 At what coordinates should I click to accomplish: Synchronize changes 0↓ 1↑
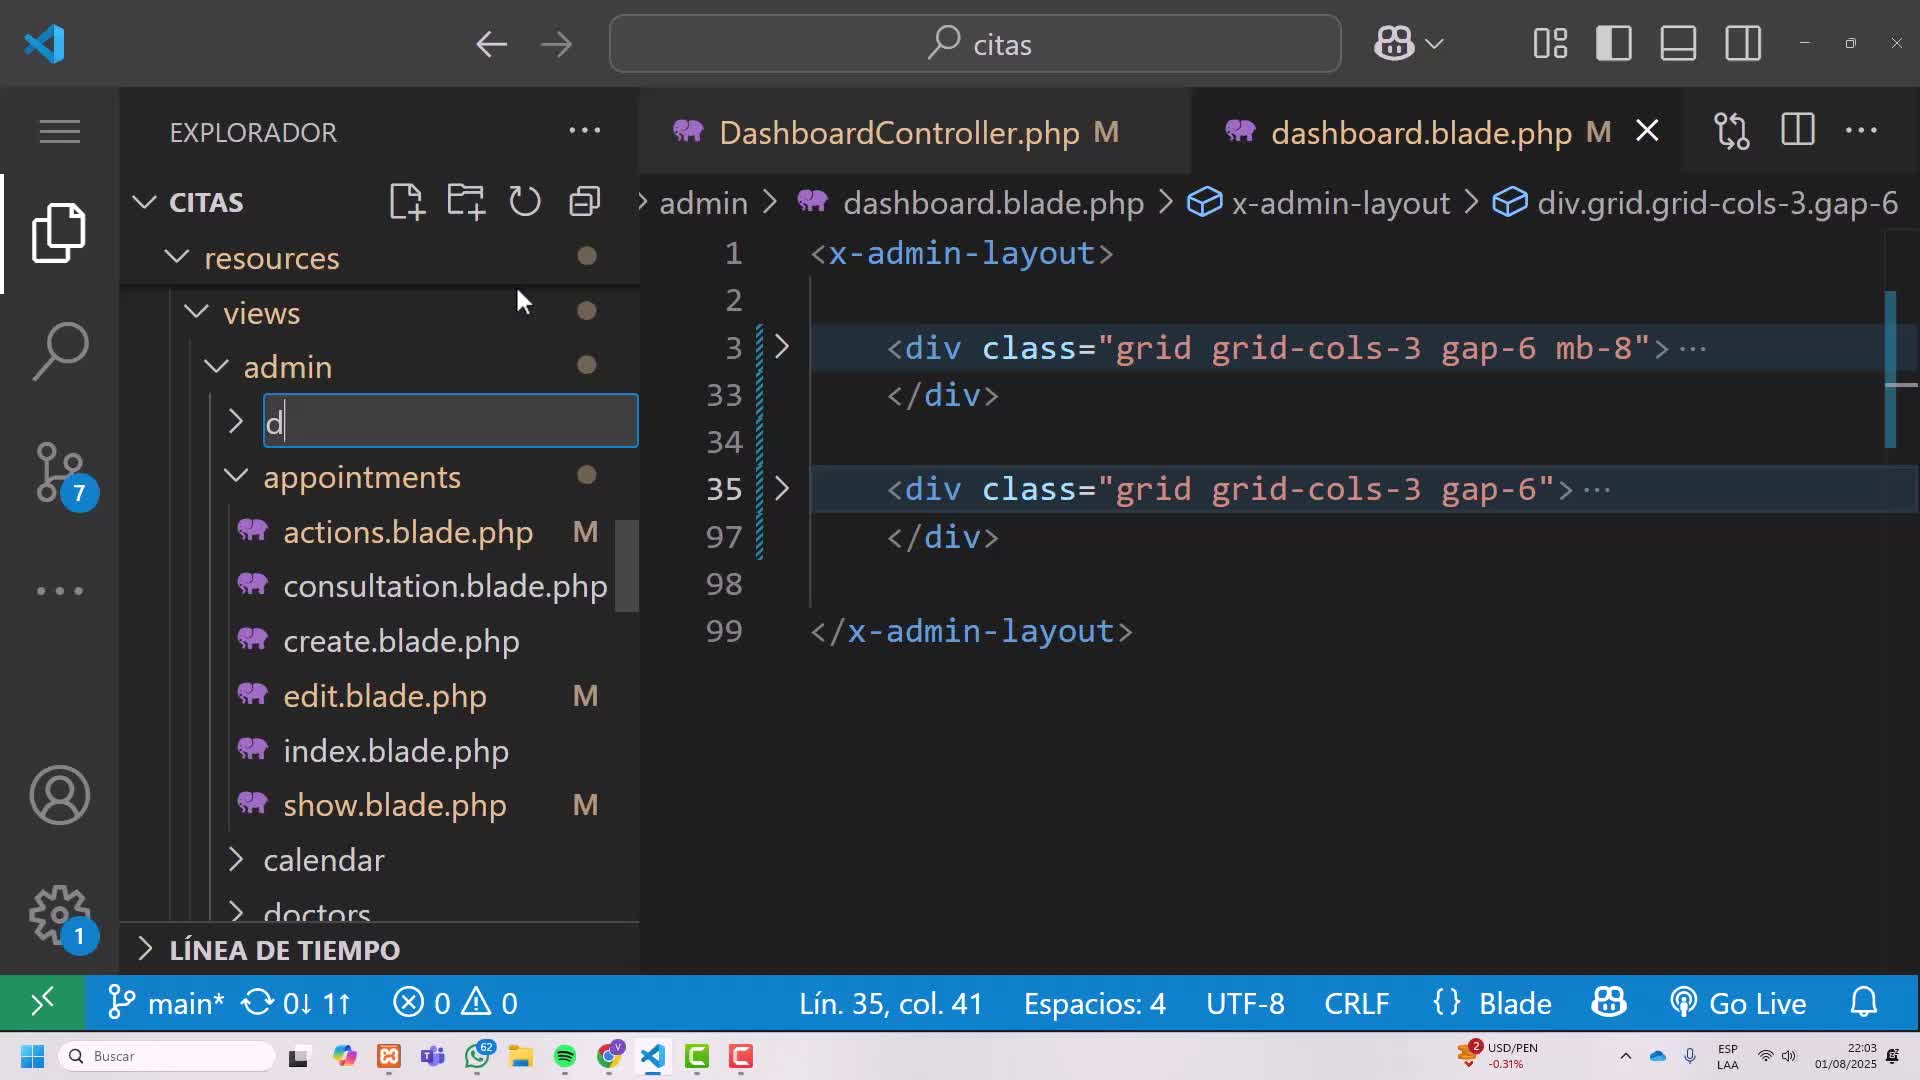(297, 1003)
